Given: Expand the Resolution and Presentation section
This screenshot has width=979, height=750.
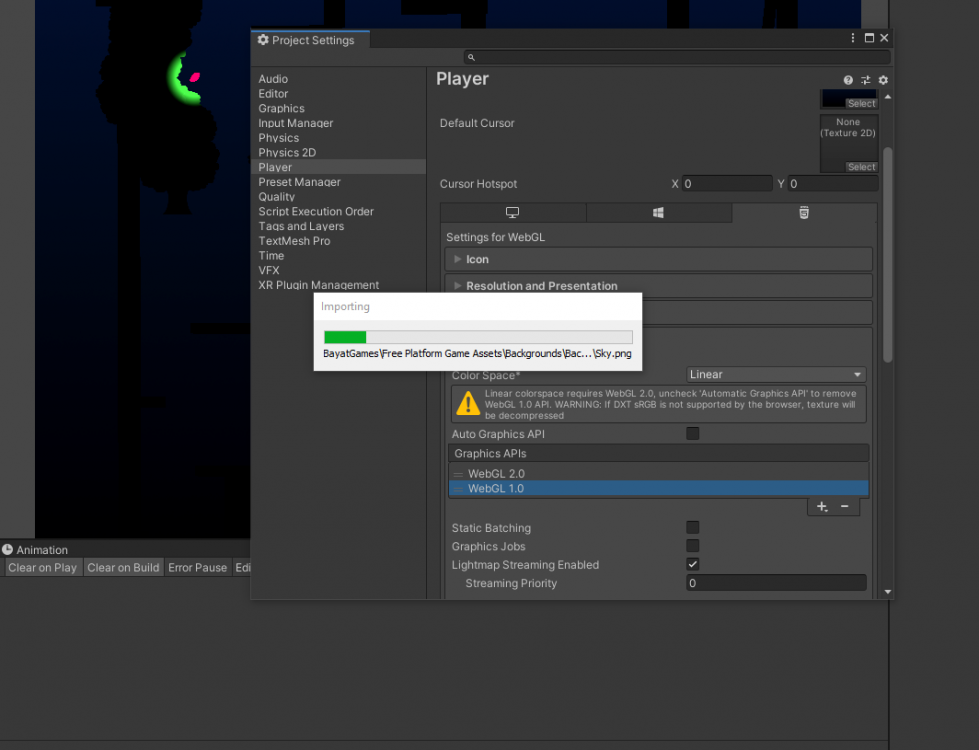Looking at the screenshot, I should pyautogui.click(x=541, y=286).
